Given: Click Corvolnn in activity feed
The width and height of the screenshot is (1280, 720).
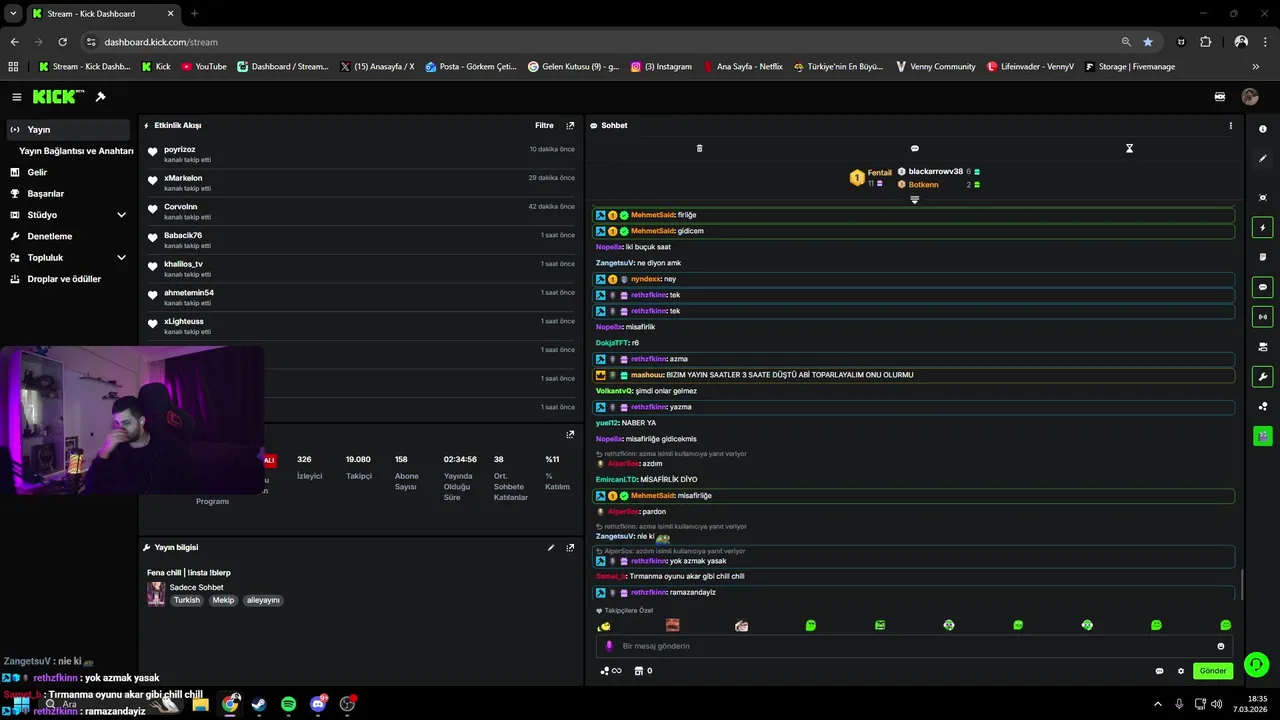Looking at the screenshot, I should [181, 206].
